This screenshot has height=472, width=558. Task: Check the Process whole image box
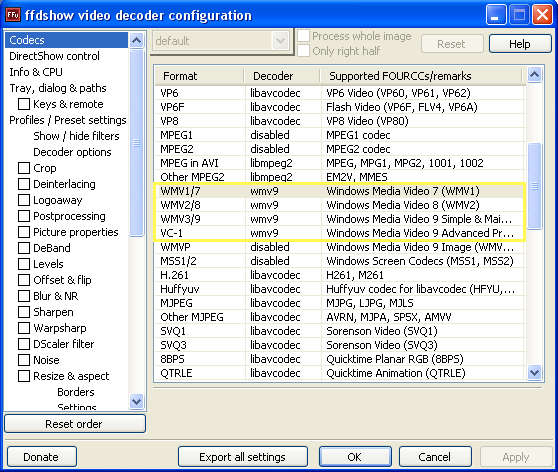(x=303, y=36)
